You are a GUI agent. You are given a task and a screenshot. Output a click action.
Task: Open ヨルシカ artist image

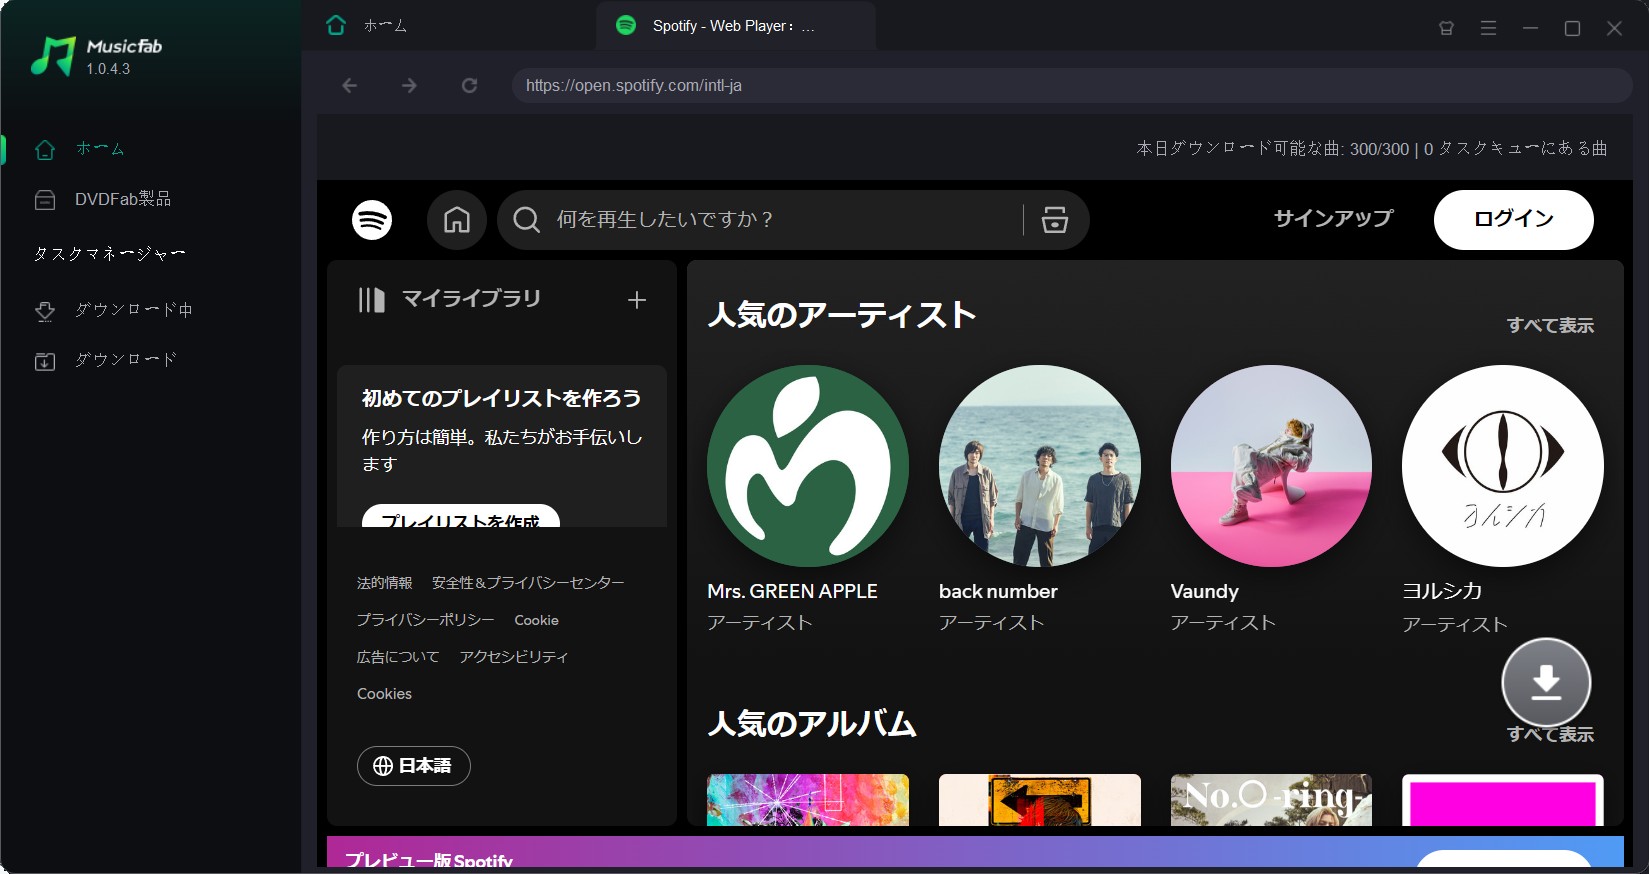(1503, 466)
